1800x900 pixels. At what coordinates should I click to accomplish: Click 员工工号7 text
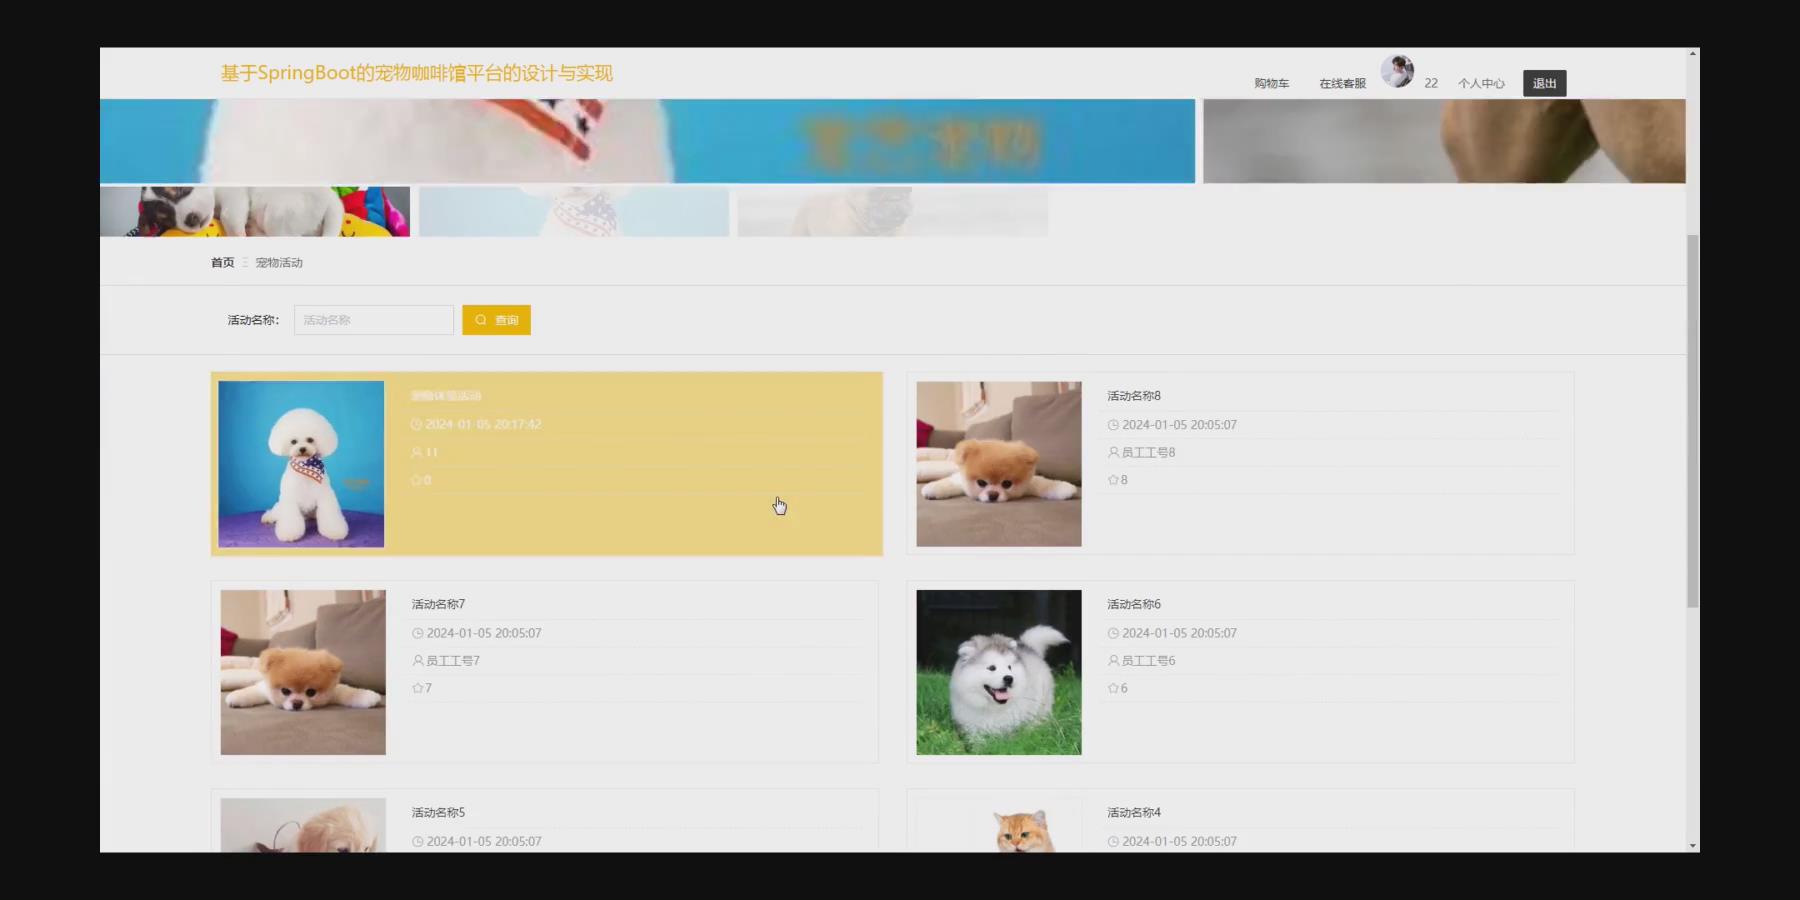(x=453, y=661)
